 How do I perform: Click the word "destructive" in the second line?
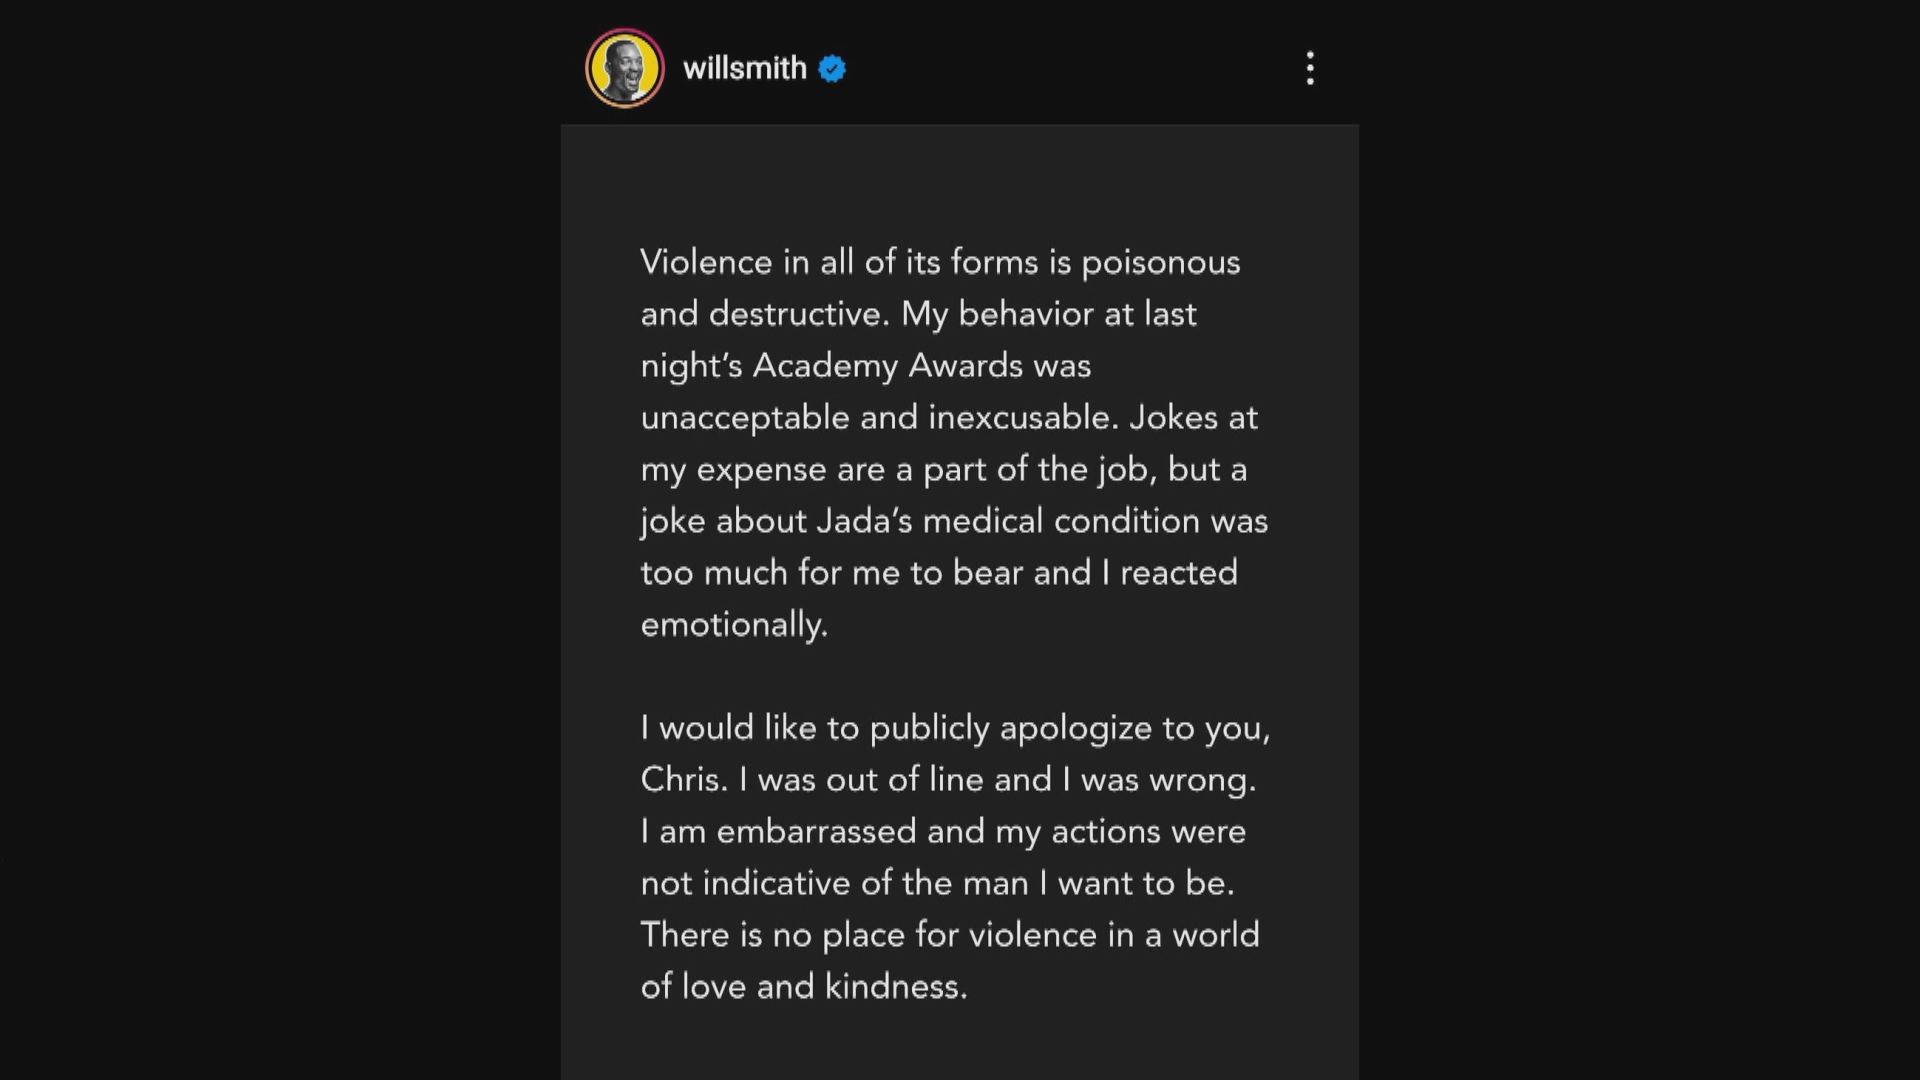(796, 314)
